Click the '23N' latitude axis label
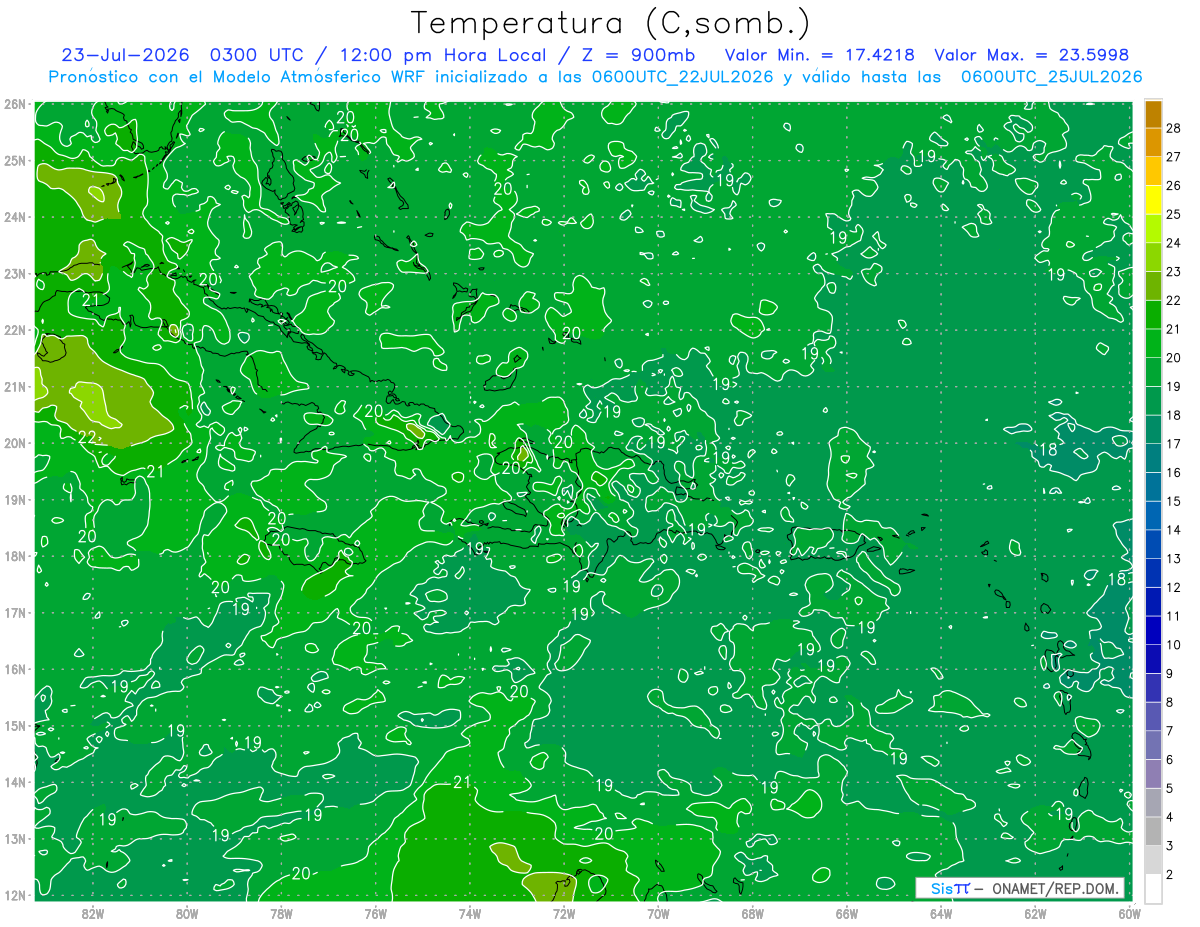 14,273
